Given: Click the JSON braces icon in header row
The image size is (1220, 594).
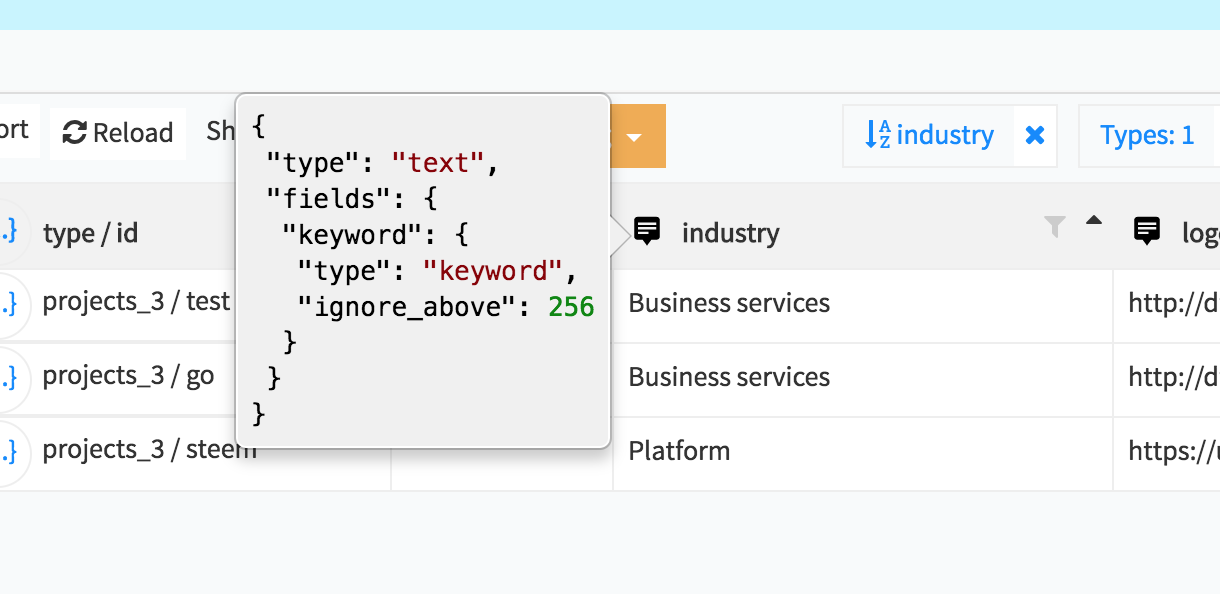Looking at the screenshot, I should [8, 232].
